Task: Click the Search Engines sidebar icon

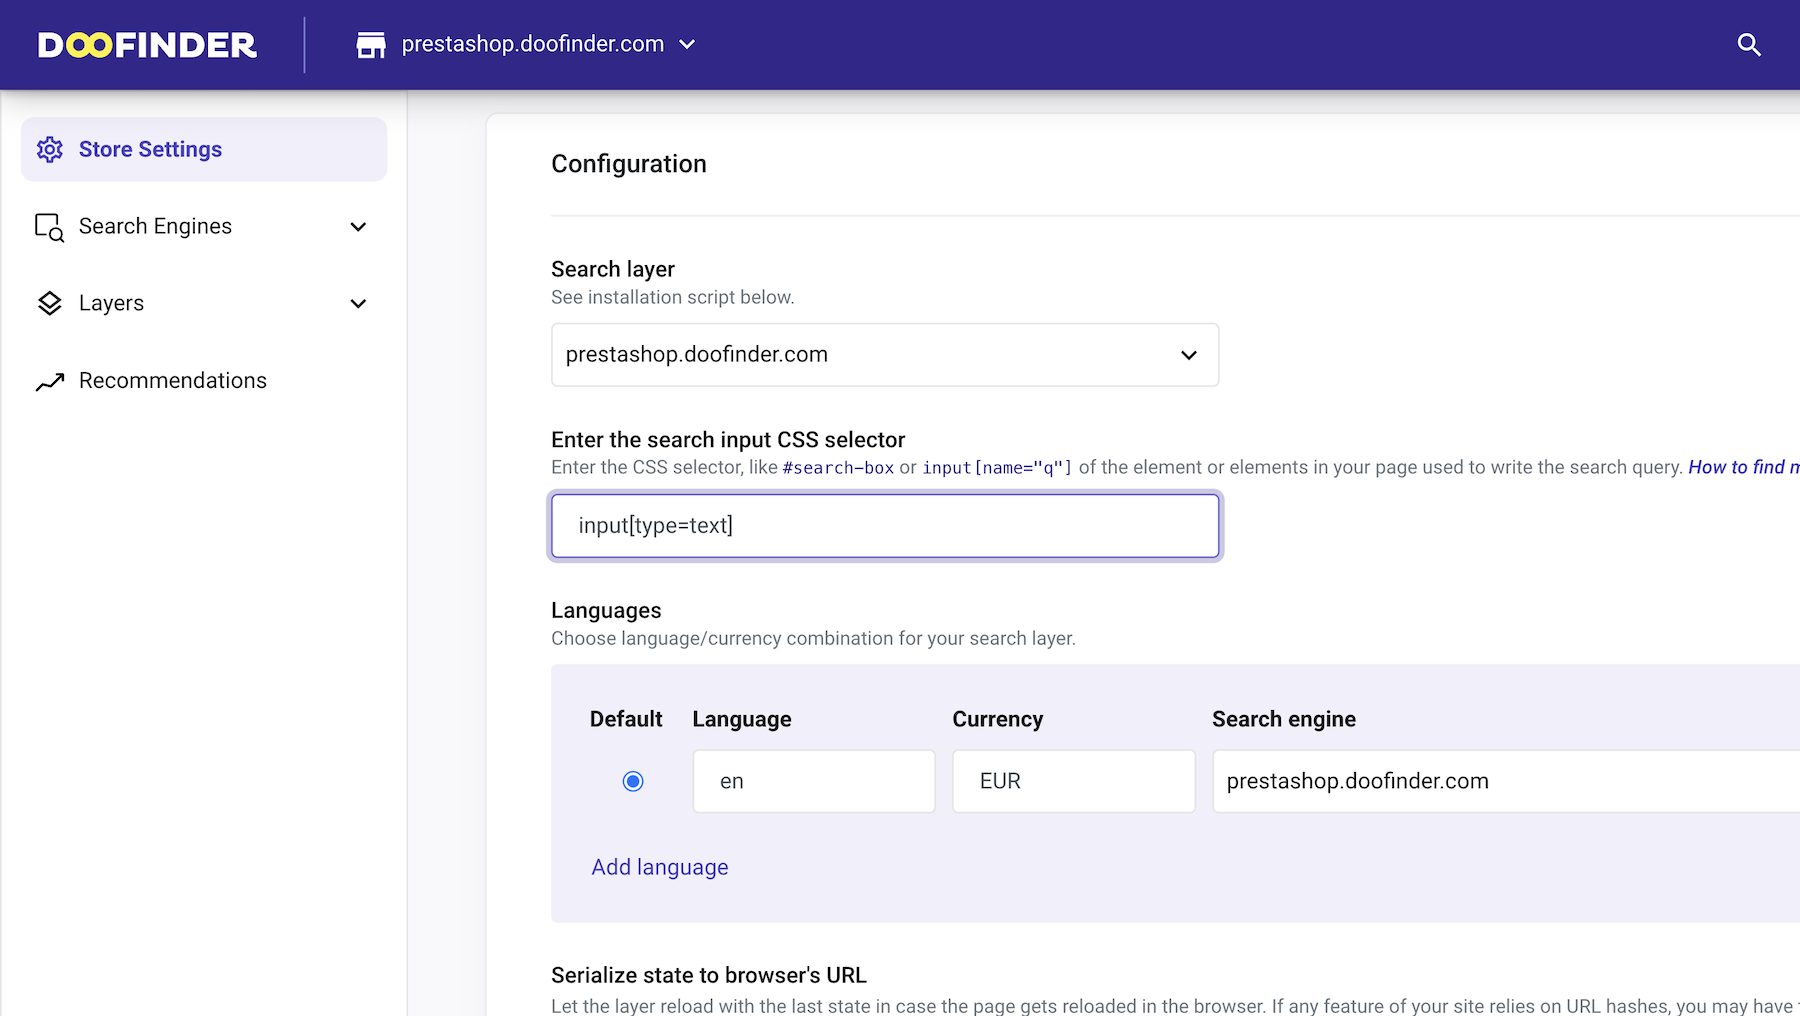Action: (50, 227)
